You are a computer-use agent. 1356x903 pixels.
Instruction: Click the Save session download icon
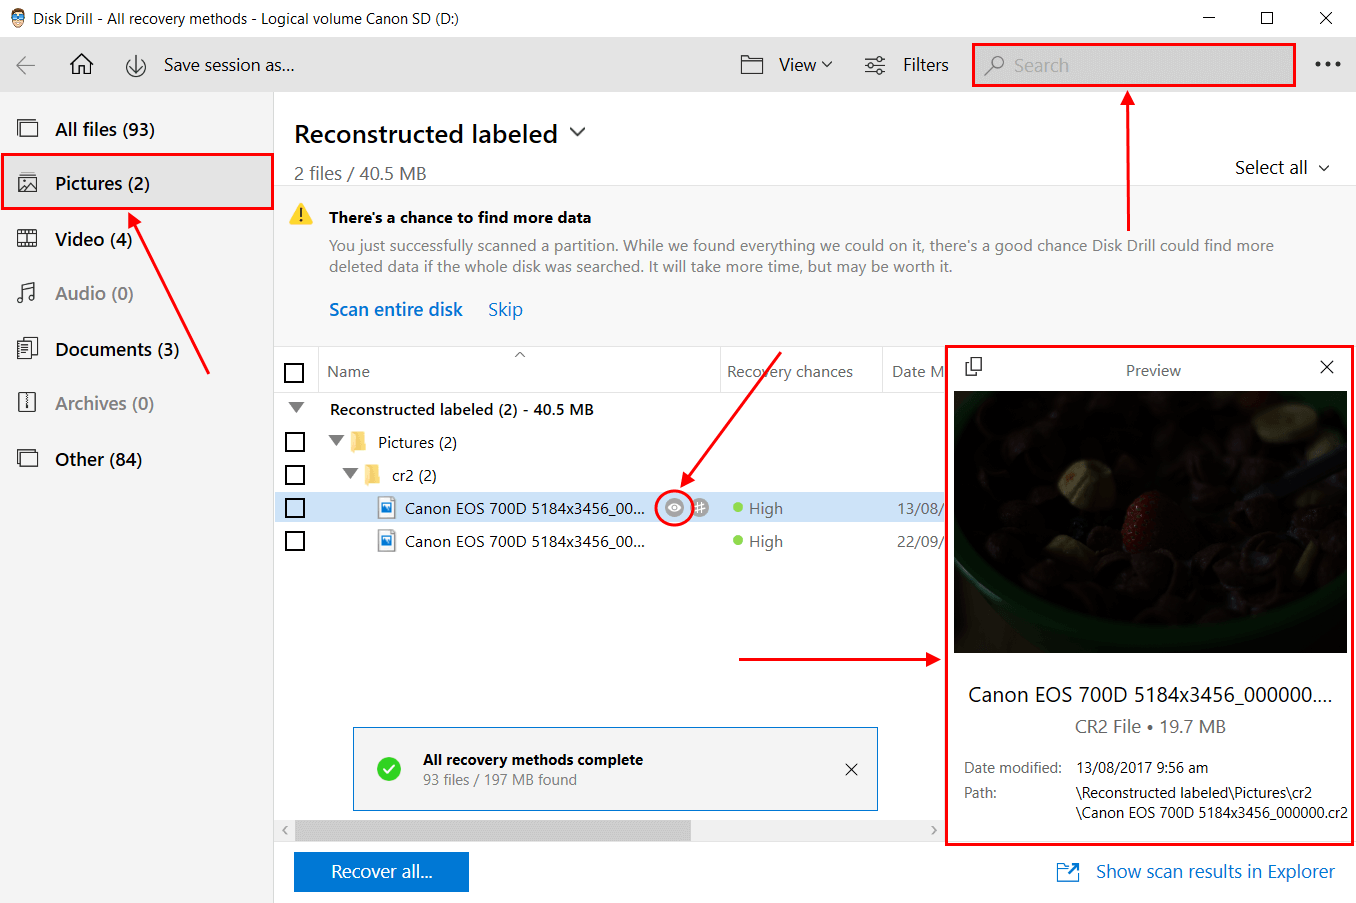point(136,66)
